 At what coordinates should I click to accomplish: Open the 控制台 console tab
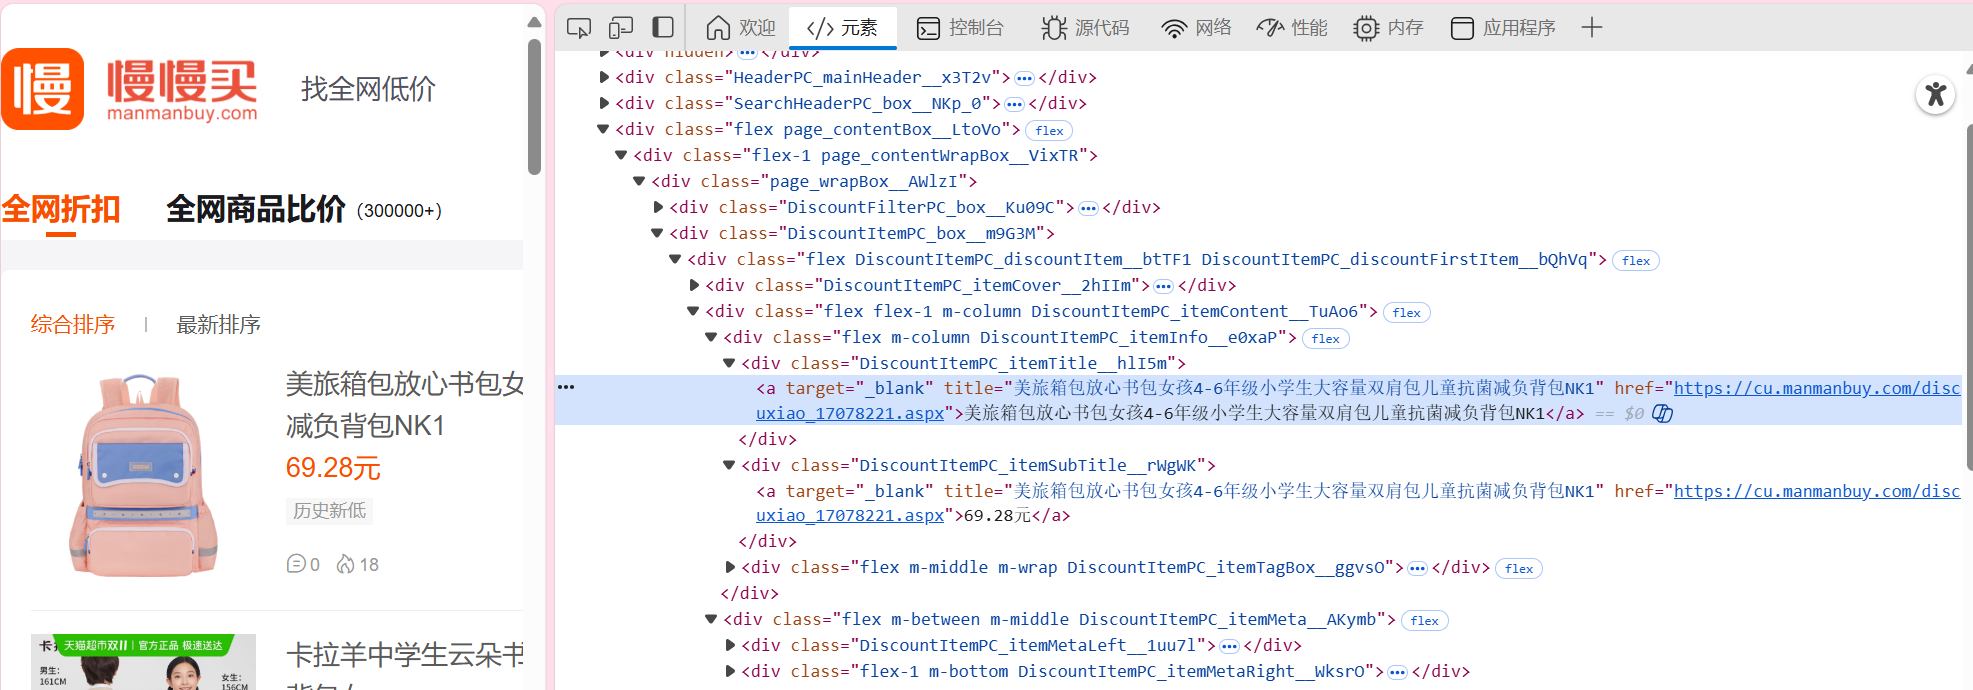(x=960, y=28)
